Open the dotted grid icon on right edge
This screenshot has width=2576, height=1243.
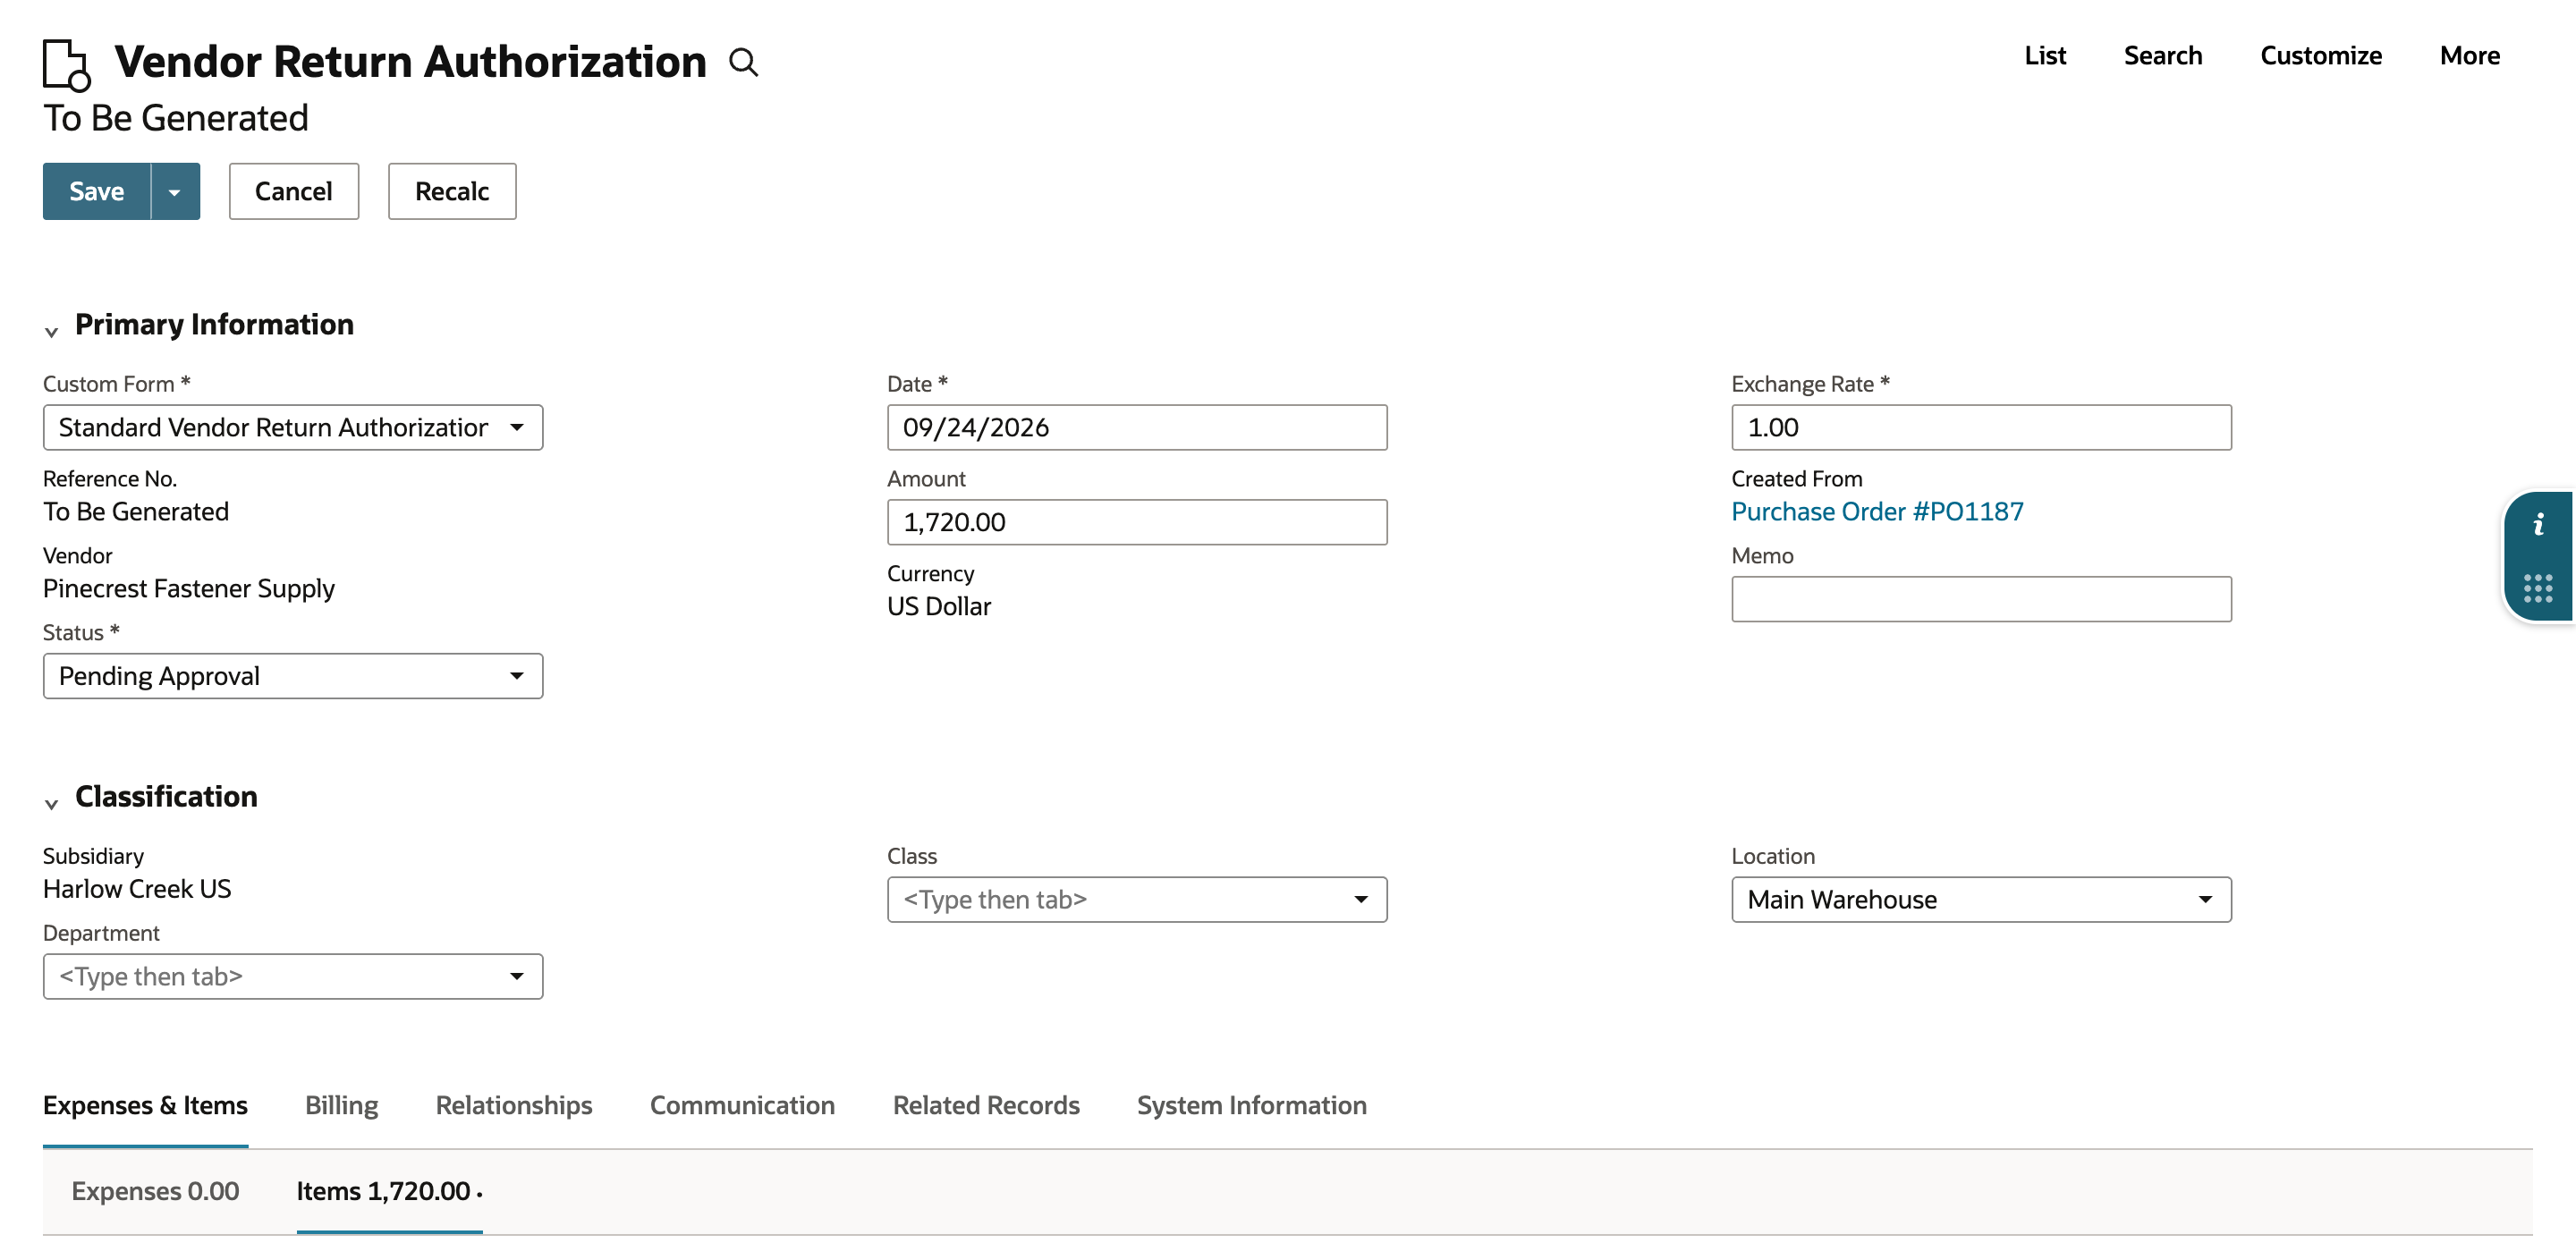[2538, 588]
